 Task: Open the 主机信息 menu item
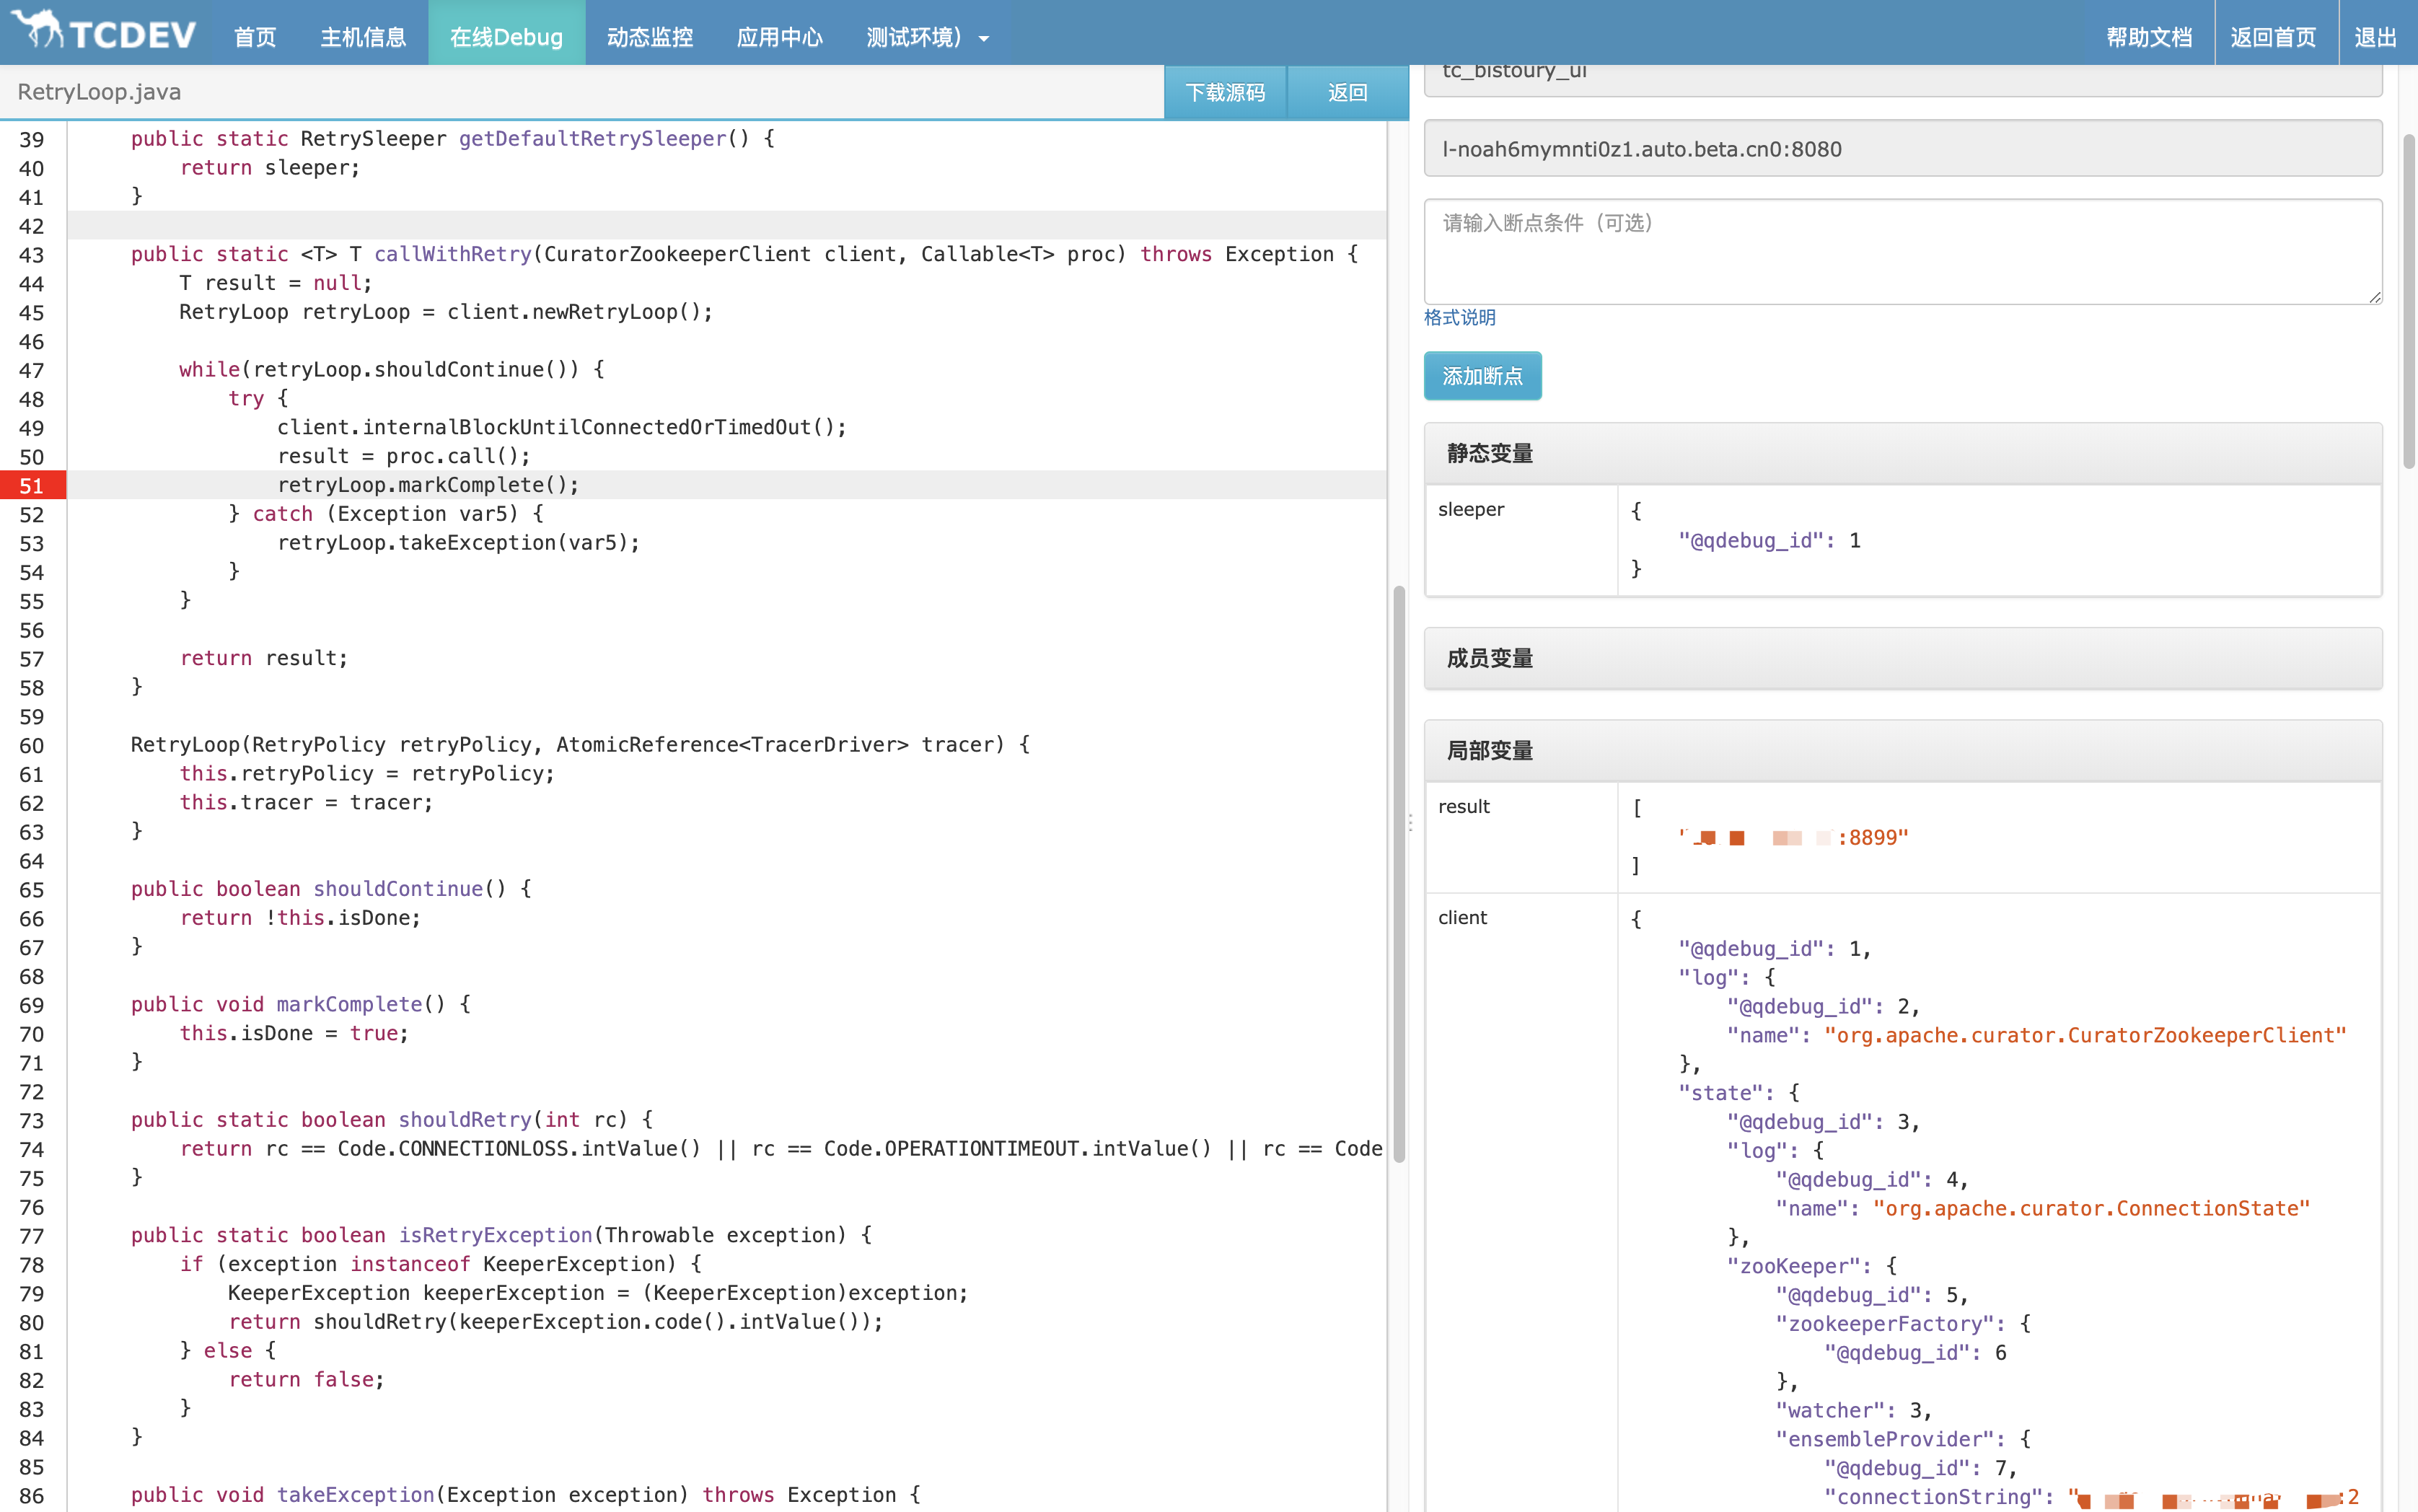(363, 37)
